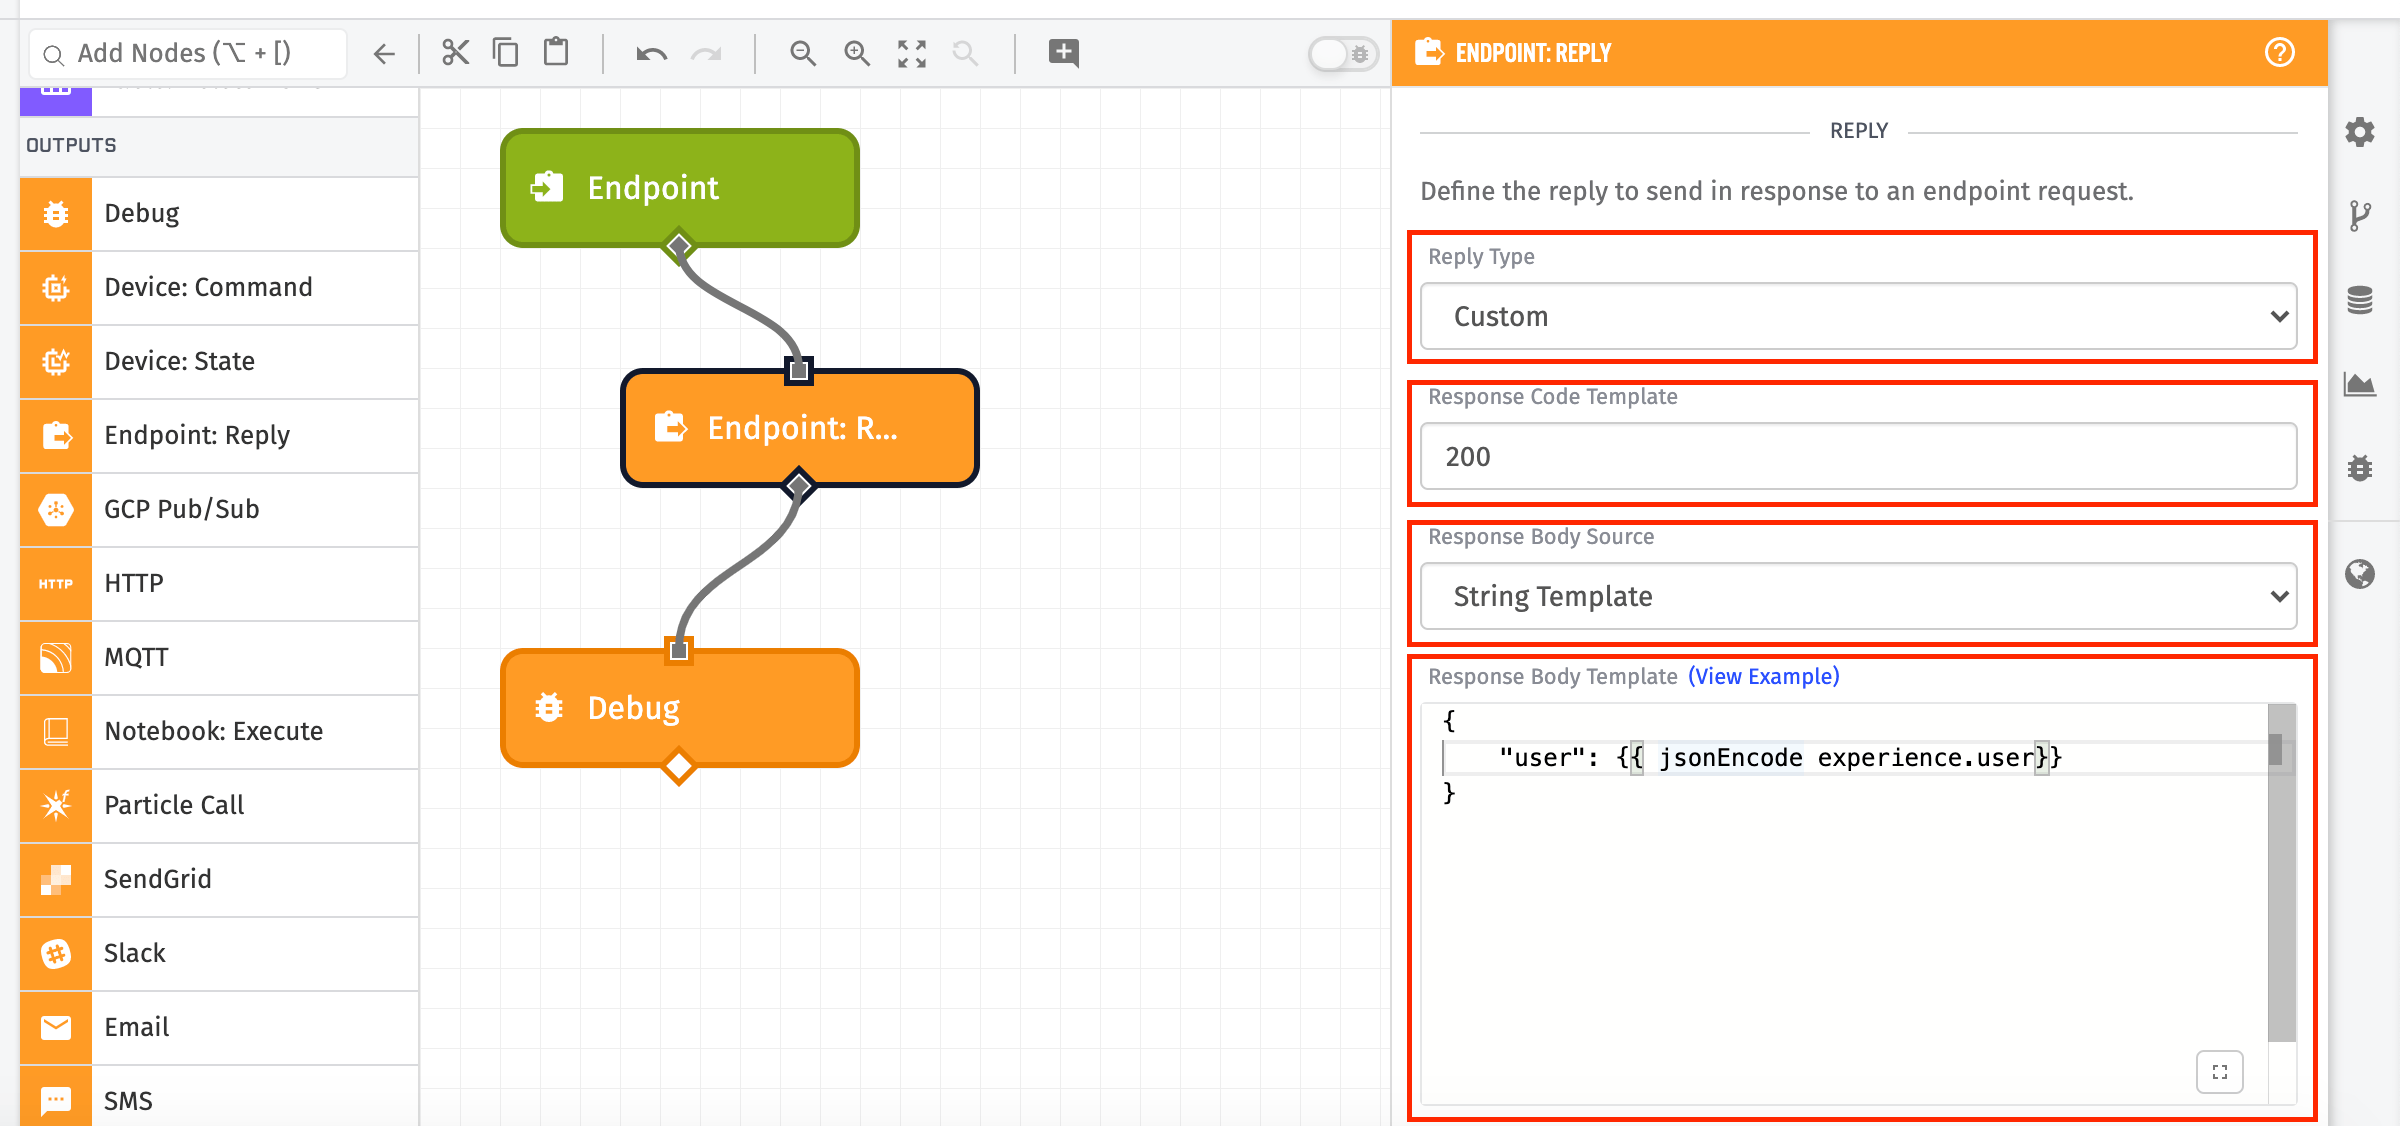Viewport: 2400px width, 1126px height.
Task: Open the Reply Type dropdown
Action: click(1859, 316)
